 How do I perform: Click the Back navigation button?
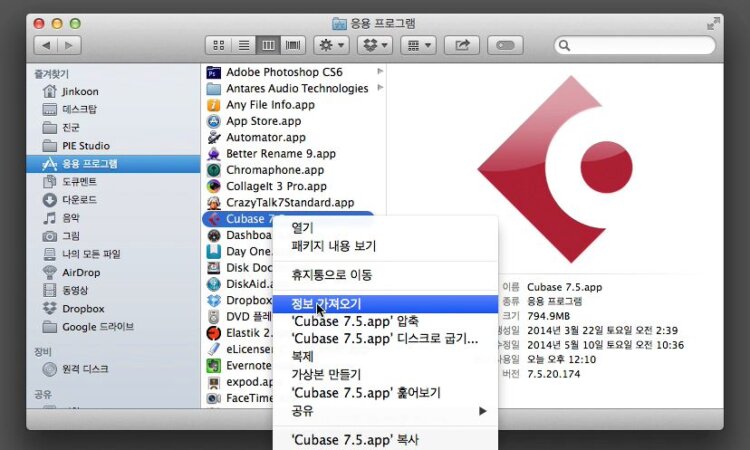[44, 45]
